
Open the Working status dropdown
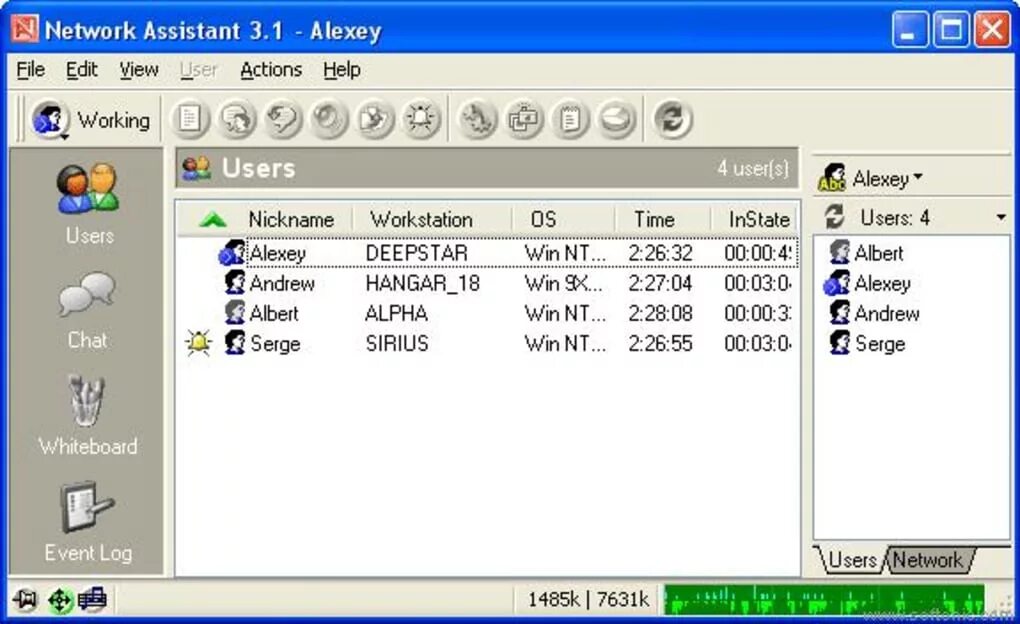pos(90,120)
